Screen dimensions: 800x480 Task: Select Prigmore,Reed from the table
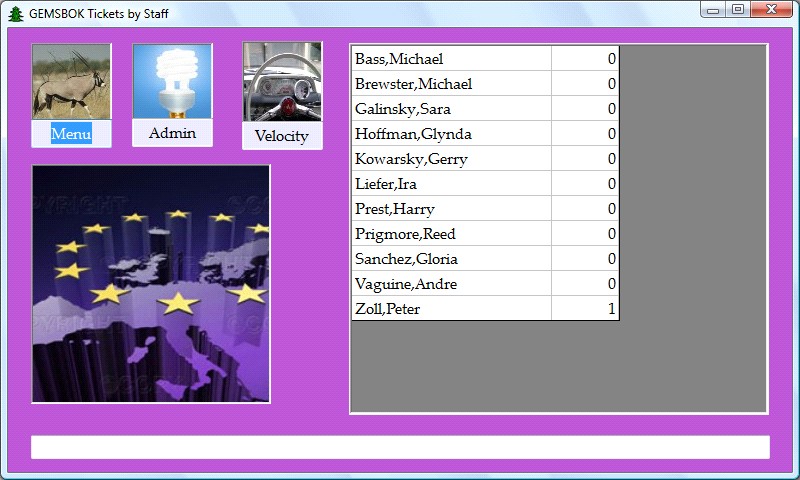pos(450,234)
